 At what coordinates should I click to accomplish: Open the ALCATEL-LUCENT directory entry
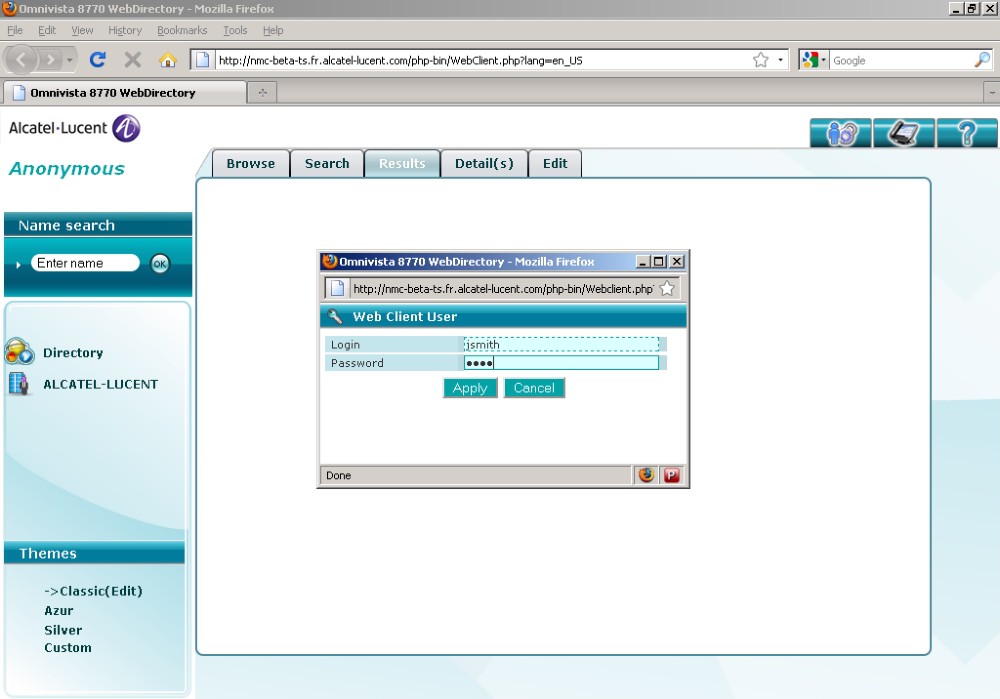[x=101, y=384]
